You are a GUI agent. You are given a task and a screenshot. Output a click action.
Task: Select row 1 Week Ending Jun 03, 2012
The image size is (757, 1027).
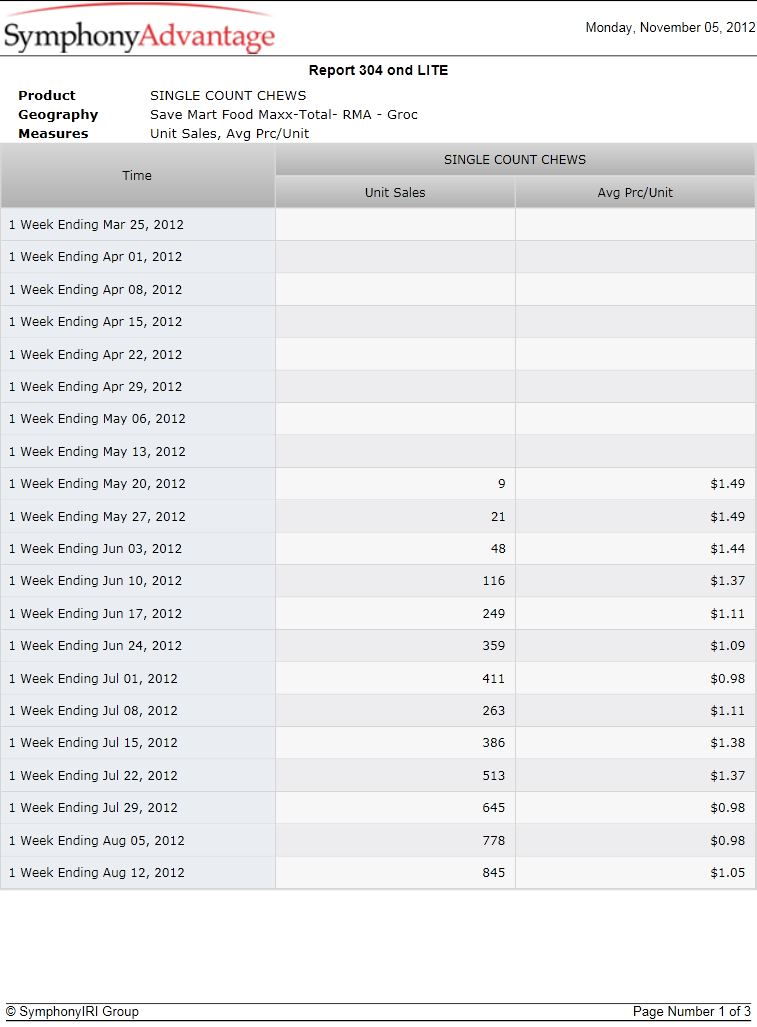coord(378,548)
